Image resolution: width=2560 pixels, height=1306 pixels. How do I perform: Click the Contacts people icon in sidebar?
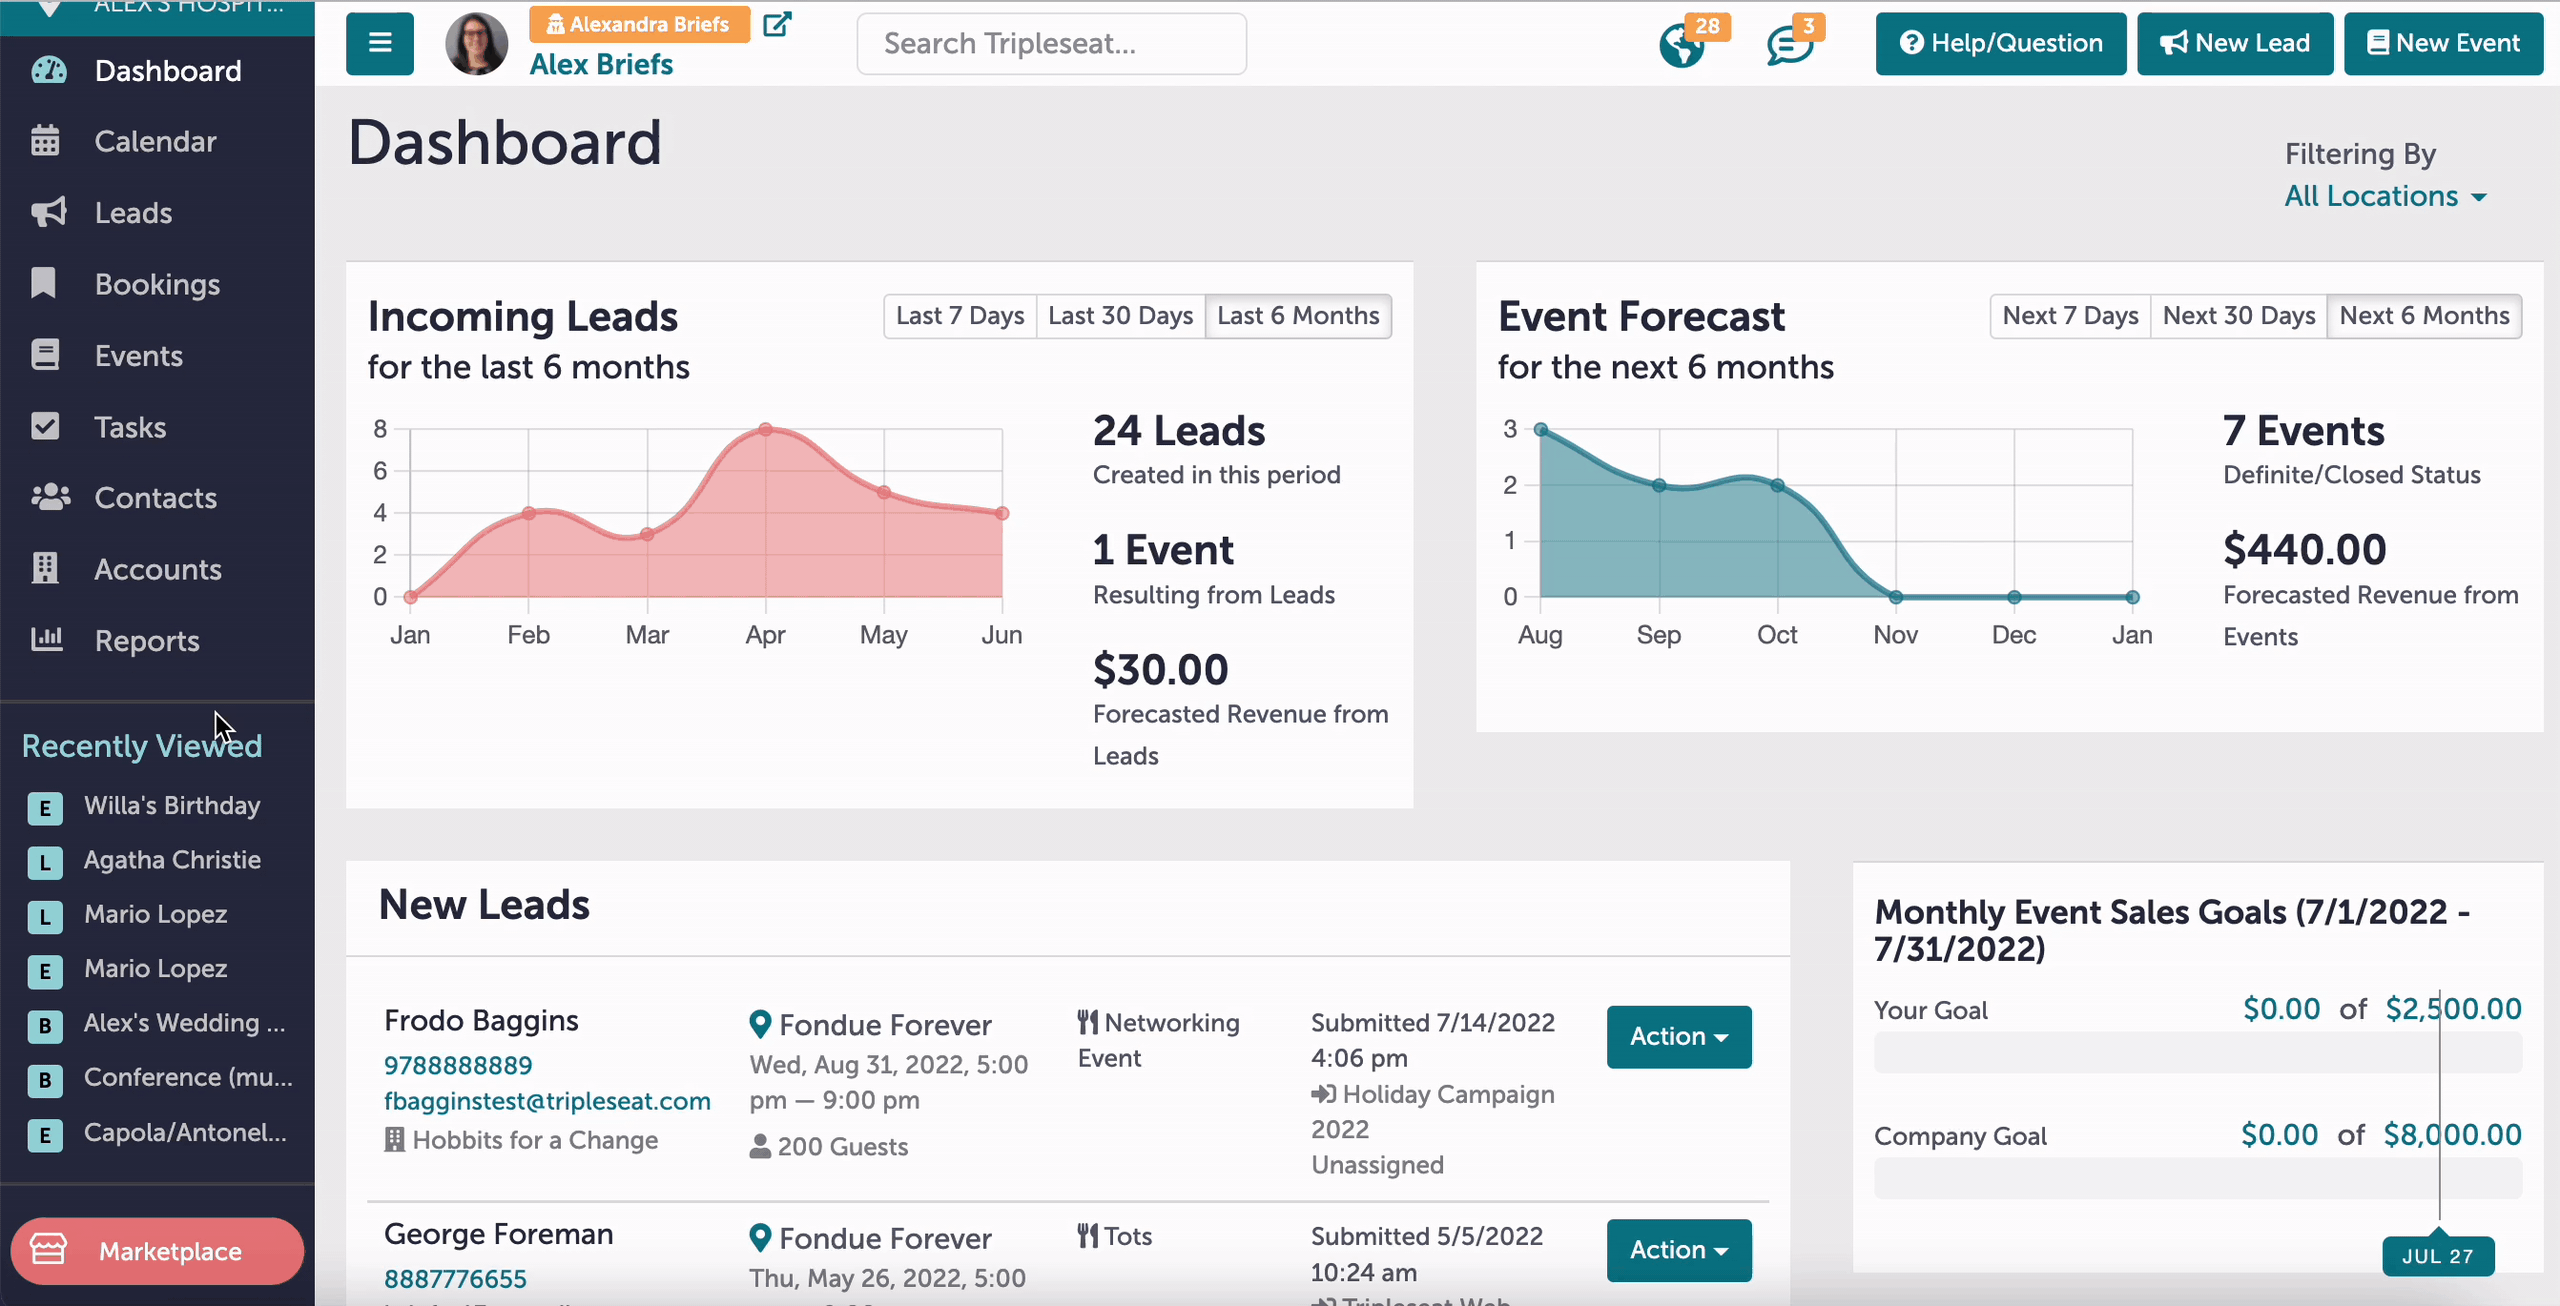(x=50, y=497)
